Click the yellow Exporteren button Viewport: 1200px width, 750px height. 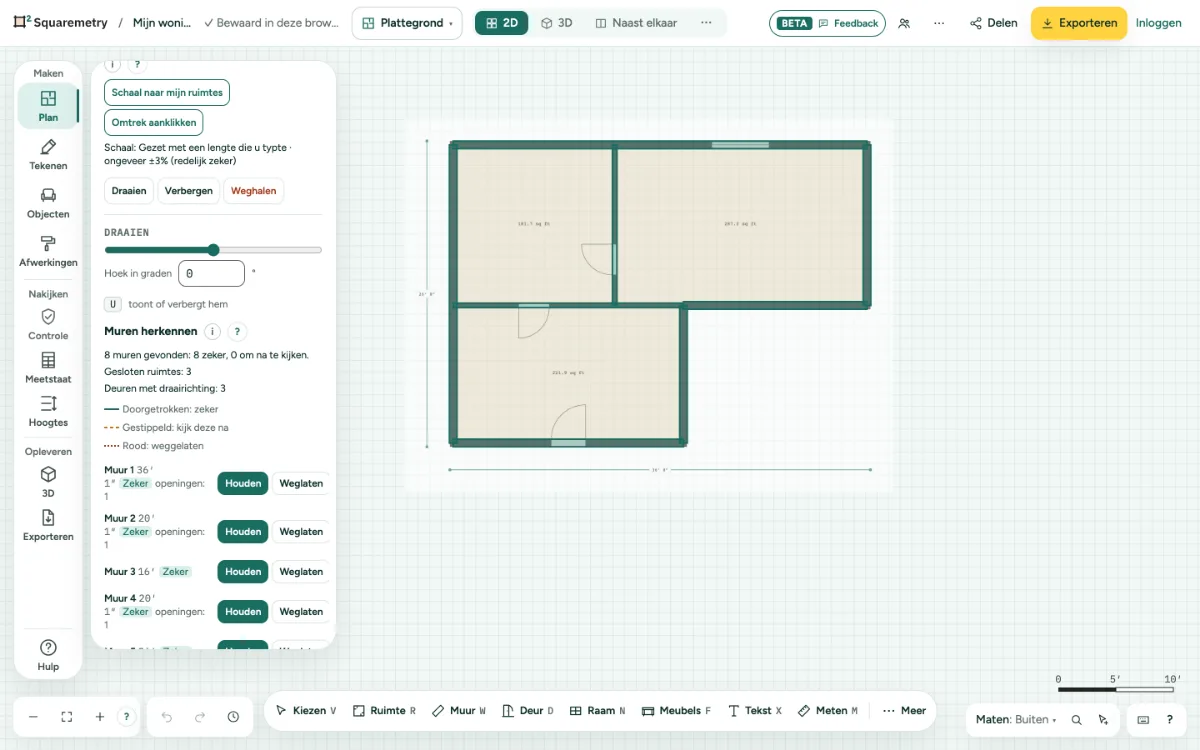pyautogui.click(x=1079, y=23)
